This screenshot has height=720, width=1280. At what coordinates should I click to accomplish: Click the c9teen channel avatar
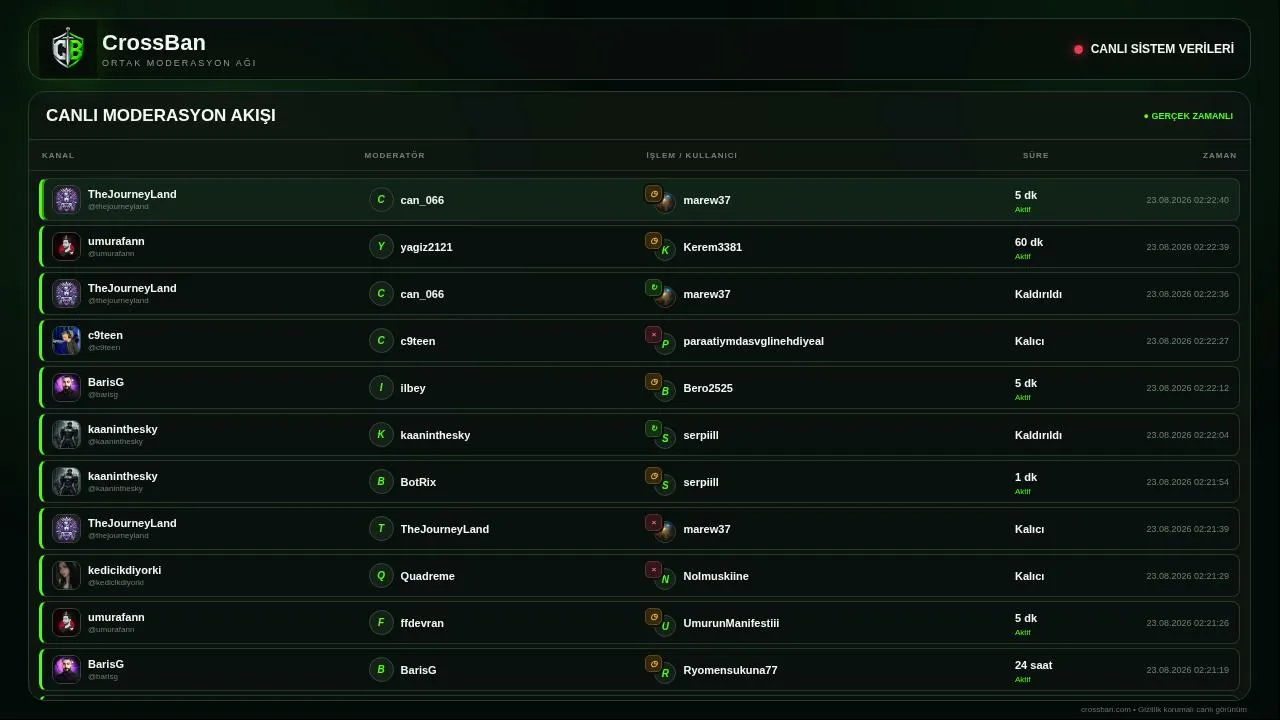(x=67, y=341)
